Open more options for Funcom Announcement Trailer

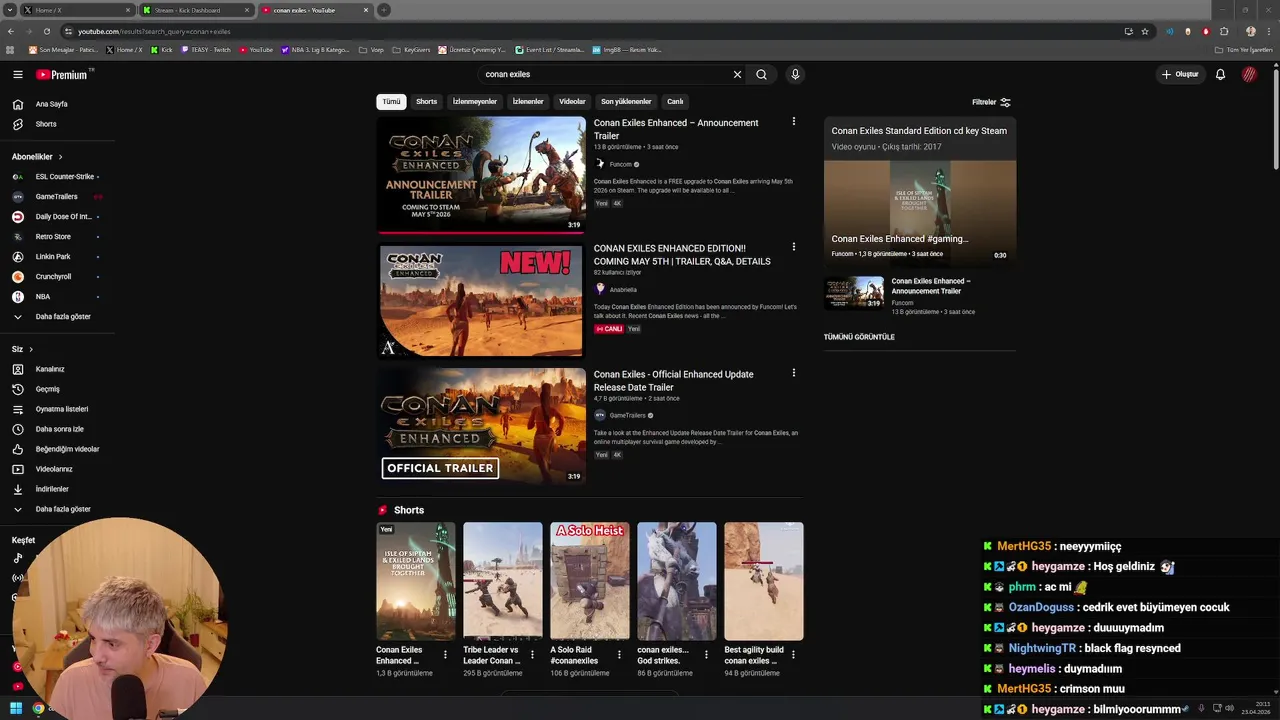coord(794,122)
